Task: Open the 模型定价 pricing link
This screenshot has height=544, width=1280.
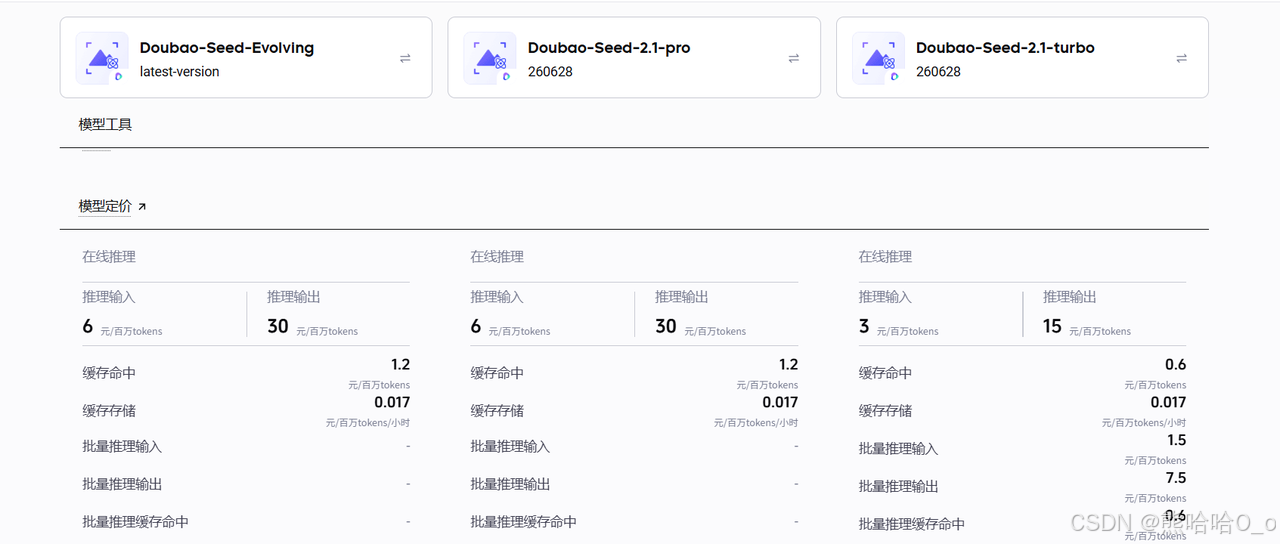Action: pyautogui.click(x=105, y=206)
